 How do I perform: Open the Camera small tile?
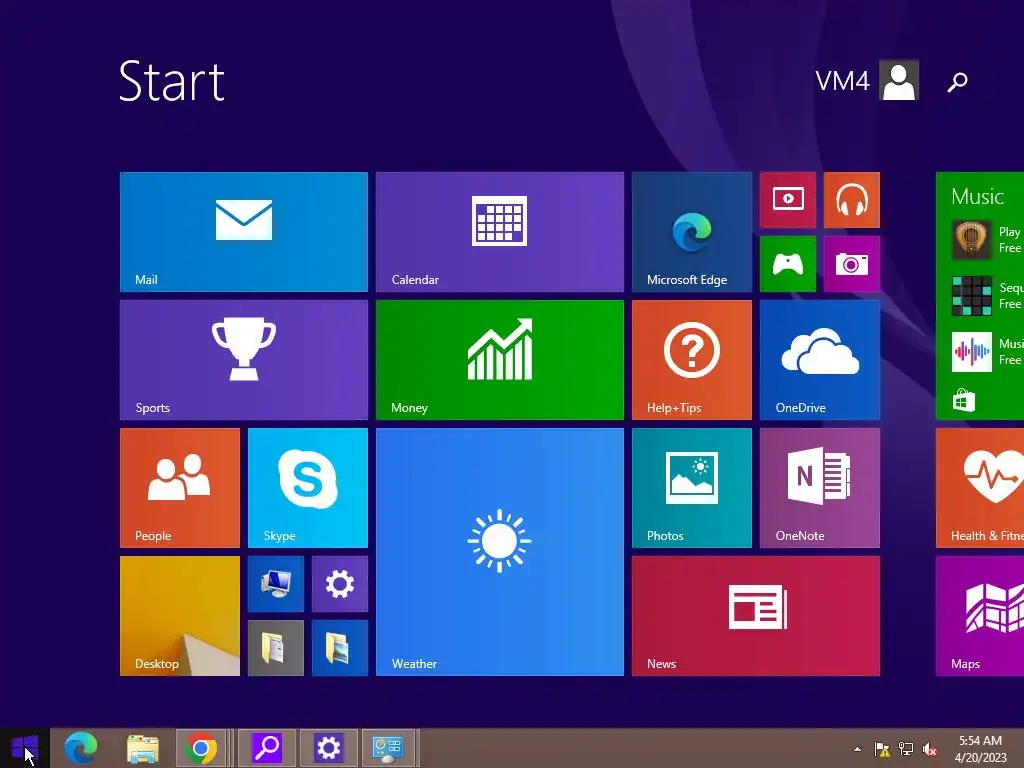tap(852, 264)
